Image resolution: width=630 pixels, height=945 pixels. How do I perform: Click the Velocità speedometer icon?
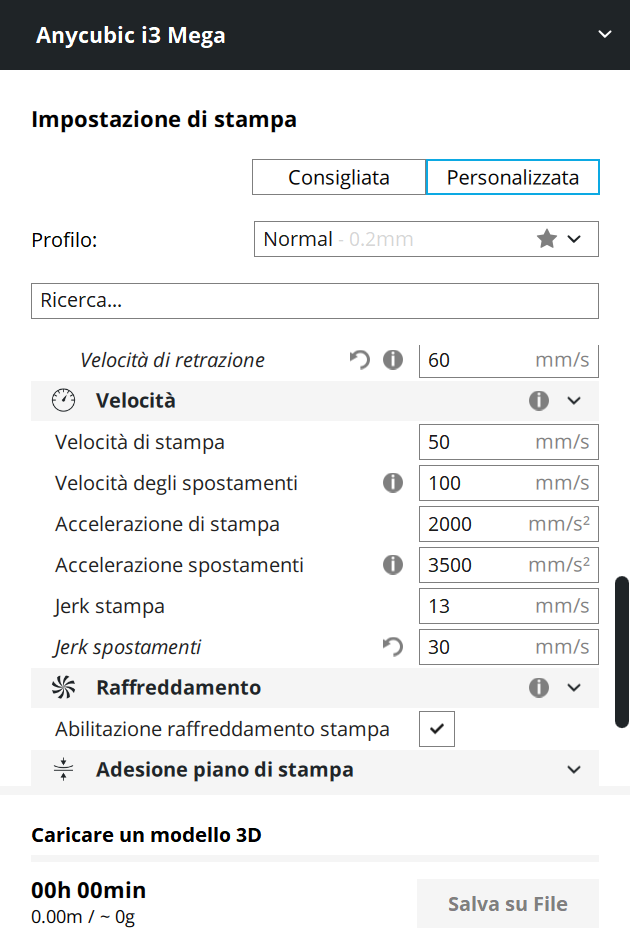63,401
